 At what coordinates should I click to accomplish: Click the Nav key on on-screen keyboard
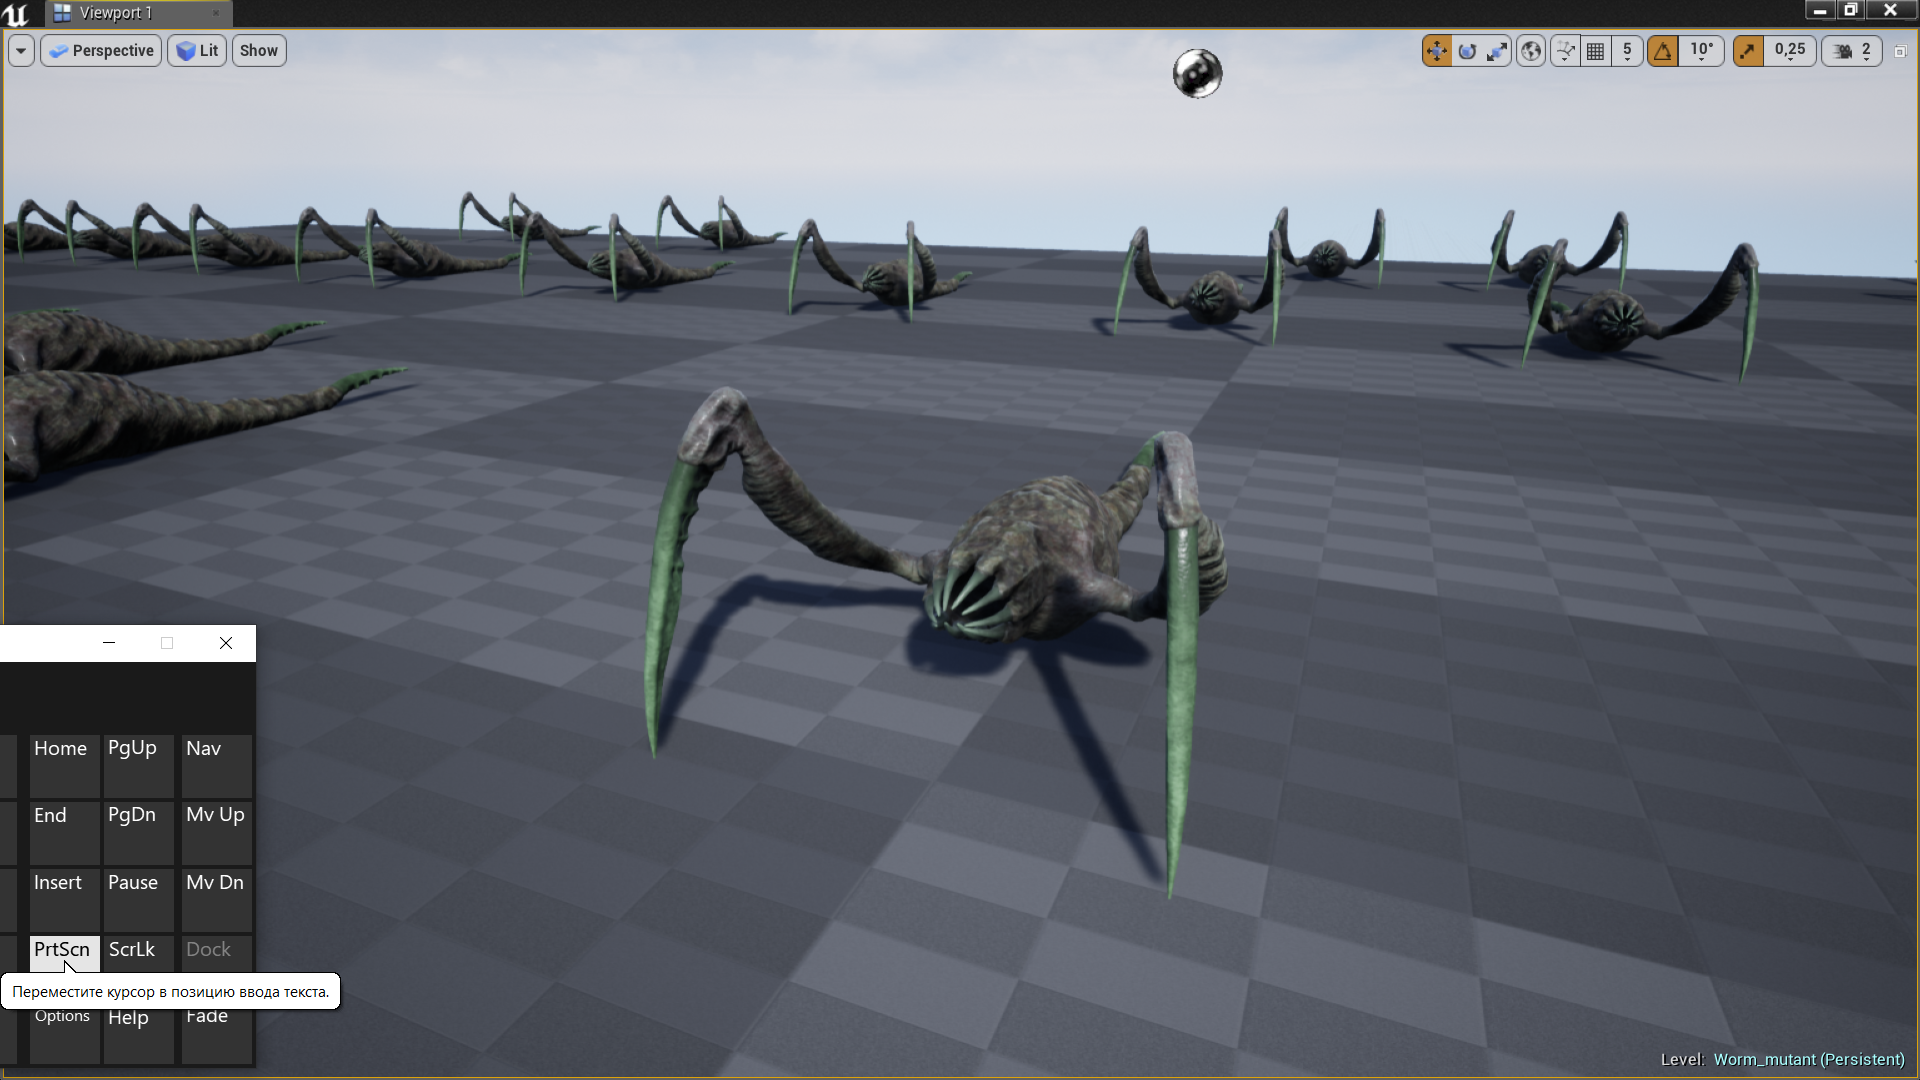pyautogui.click(x=216, y=765)
